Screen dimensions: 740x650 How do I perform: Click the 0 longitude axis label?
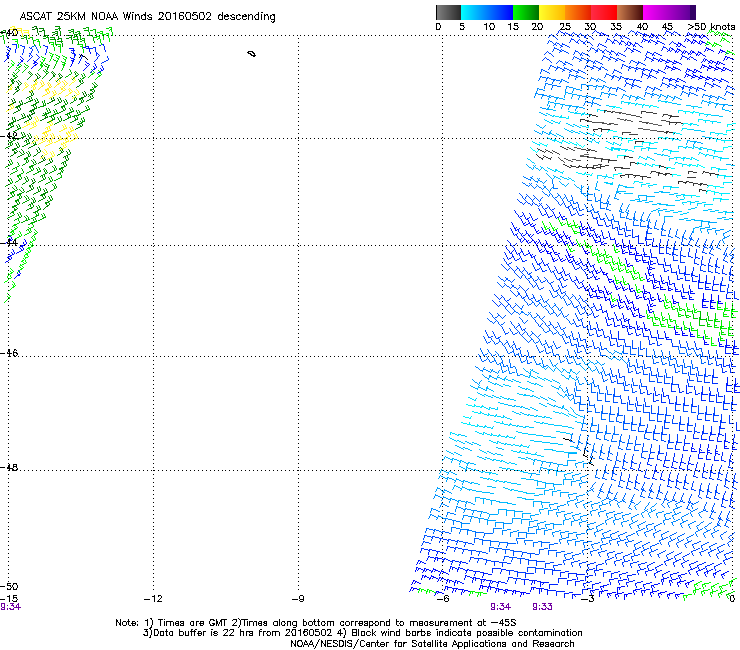tap(732, 599)
